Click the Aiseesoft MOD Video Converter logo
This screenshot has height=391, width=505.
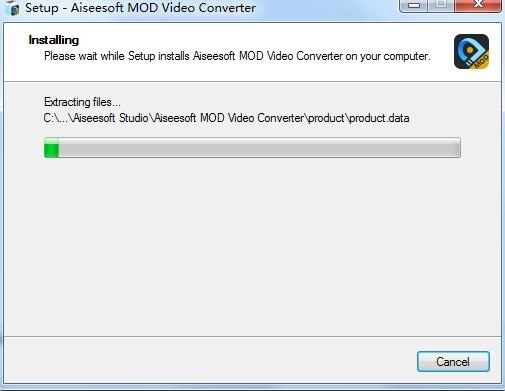[471, 52]
